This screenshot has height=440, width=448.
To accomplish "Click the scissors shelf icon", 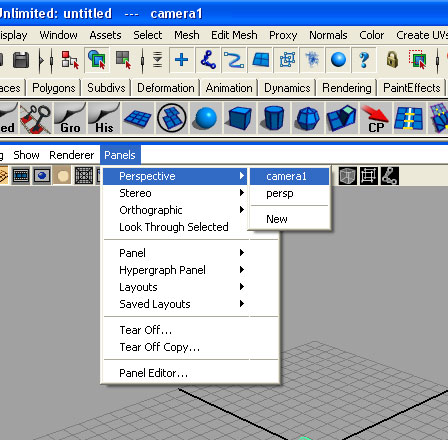I will (35, 118).
